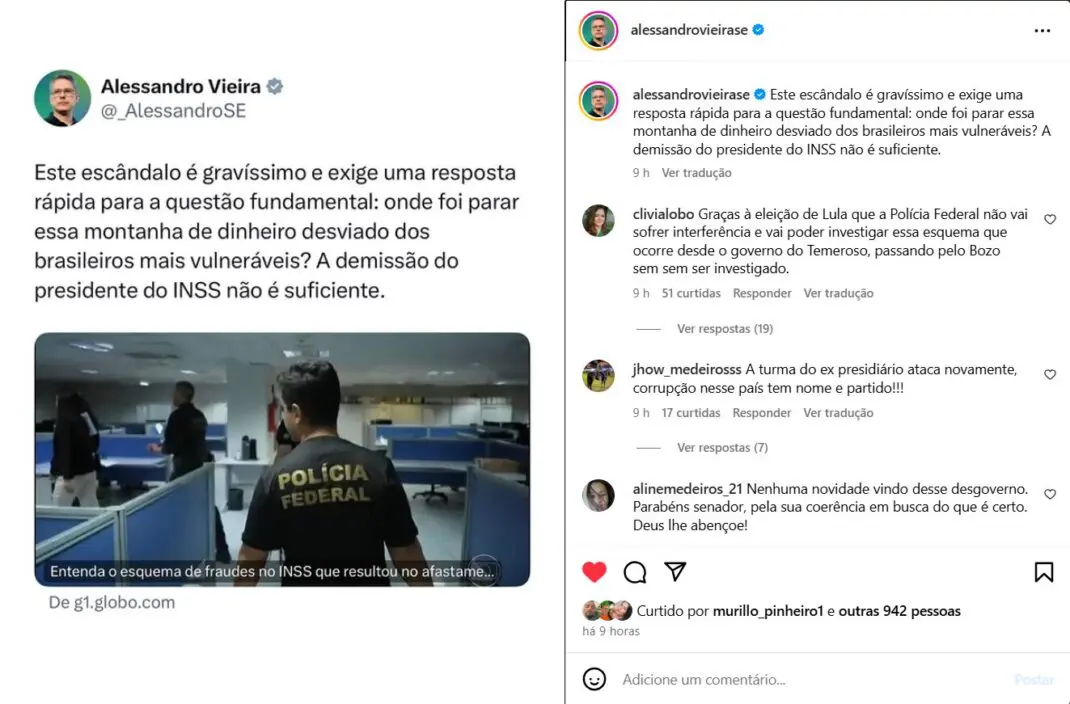Image resolution: width=1070 pixels, height=704 pixels.
Task: Click the Adicione um comentário input field
Action: click(x=812, y=679)
